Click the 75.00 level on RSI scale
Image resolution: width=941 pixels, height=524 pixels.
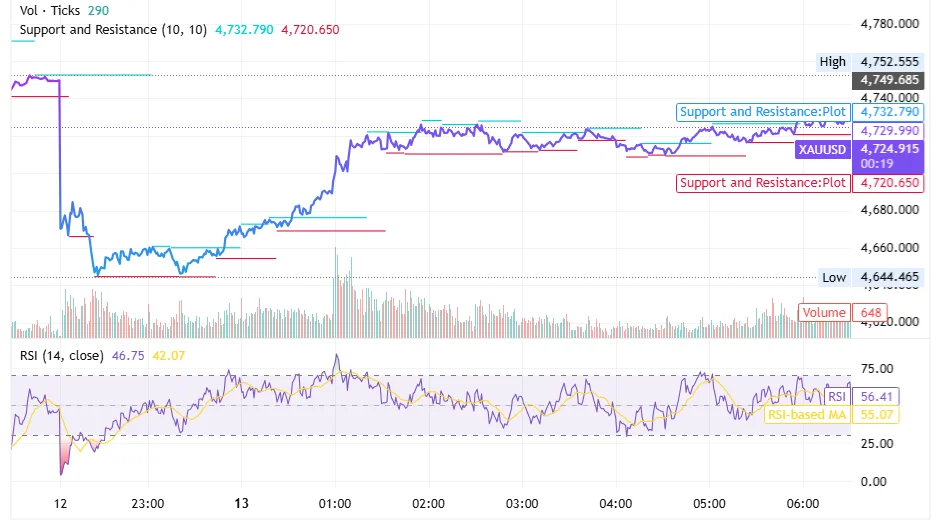(876, 368)
